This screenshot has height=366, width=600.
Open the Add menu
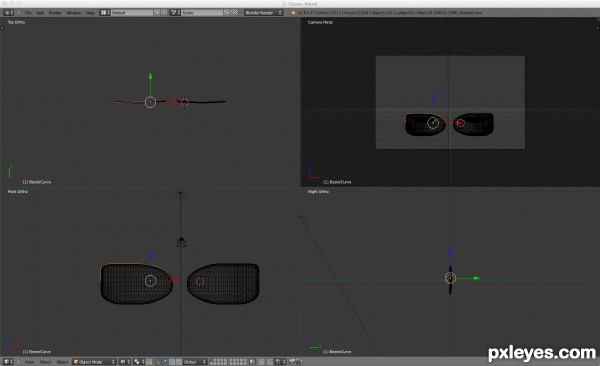(40, 13)
